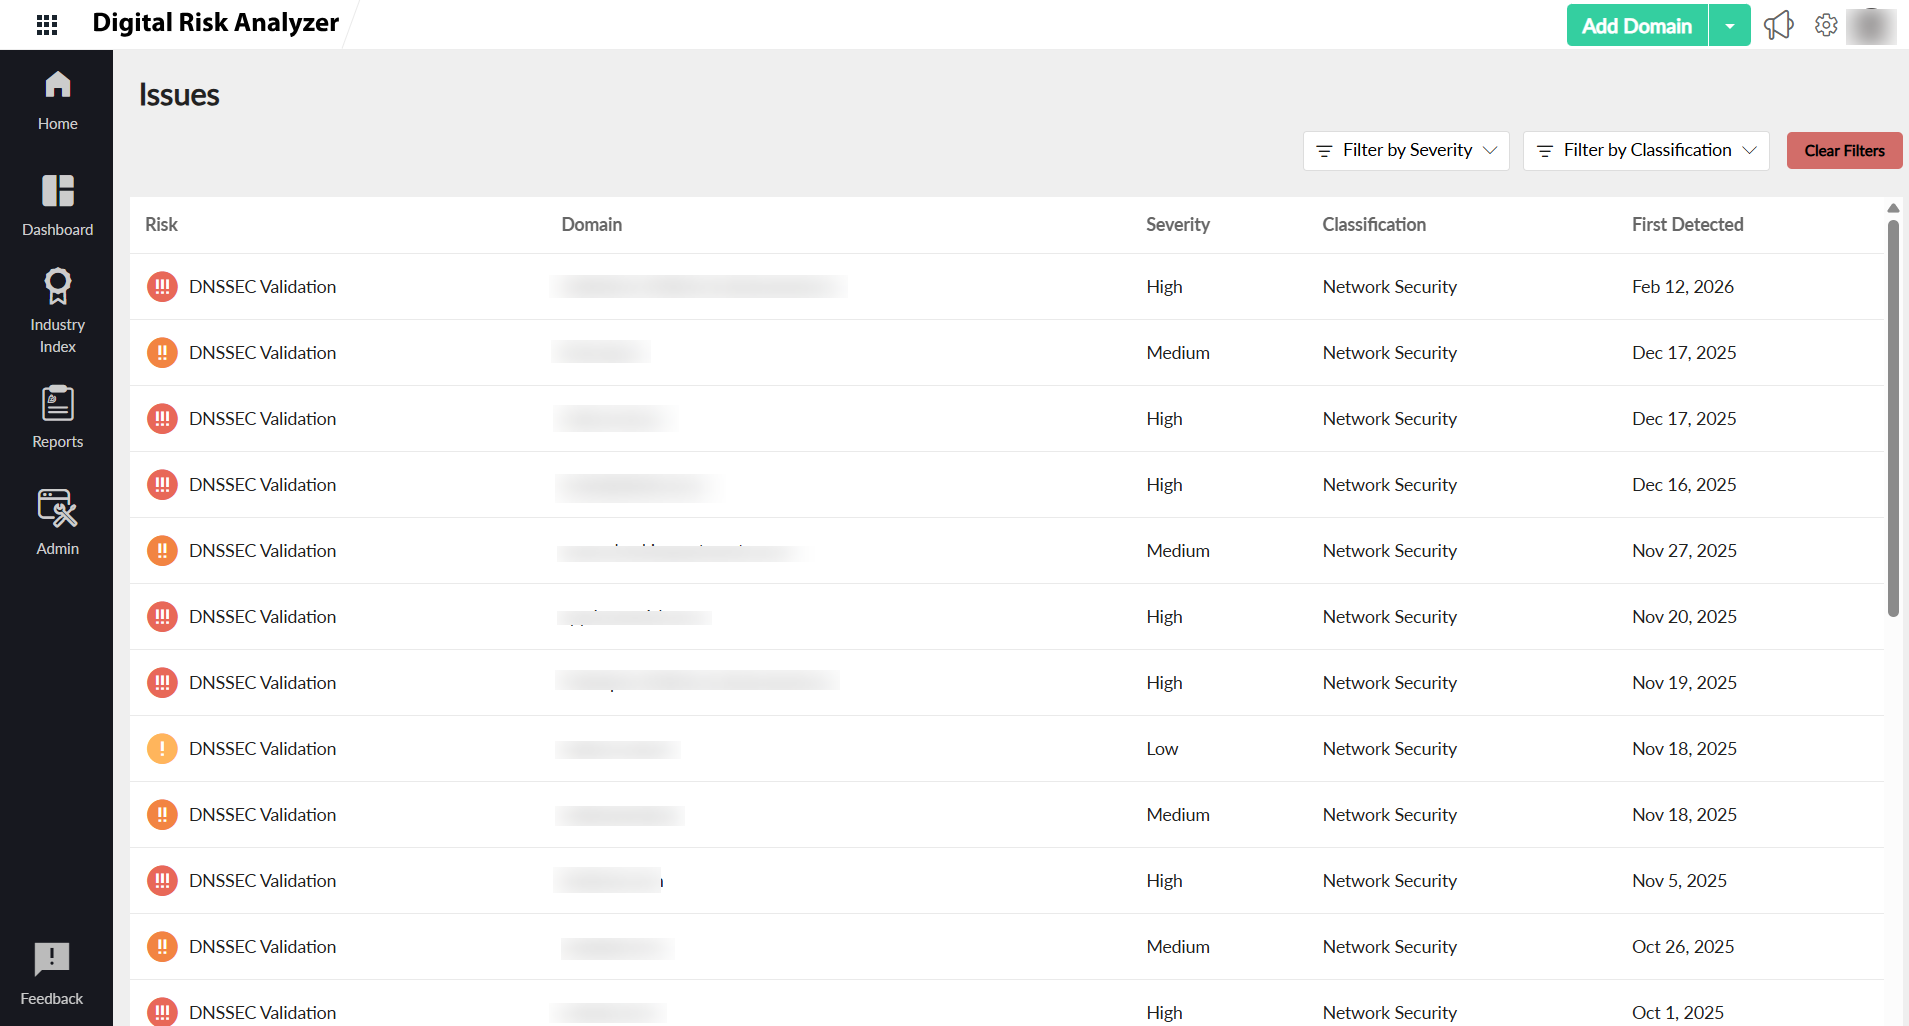Sort by the Severity column header
Image resolution: width=1909 pixels, height=1026 pixels.
1177,225
